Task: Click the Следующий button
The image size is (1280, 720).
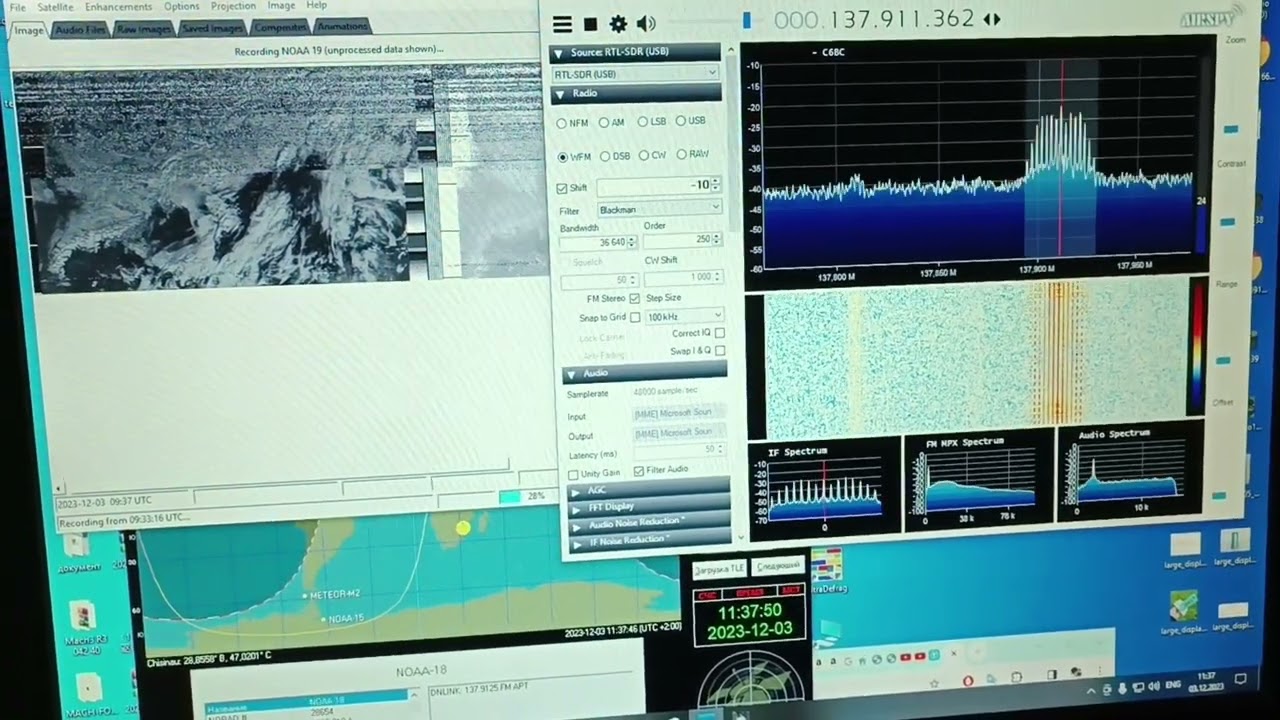Action: tap(777, 566)
